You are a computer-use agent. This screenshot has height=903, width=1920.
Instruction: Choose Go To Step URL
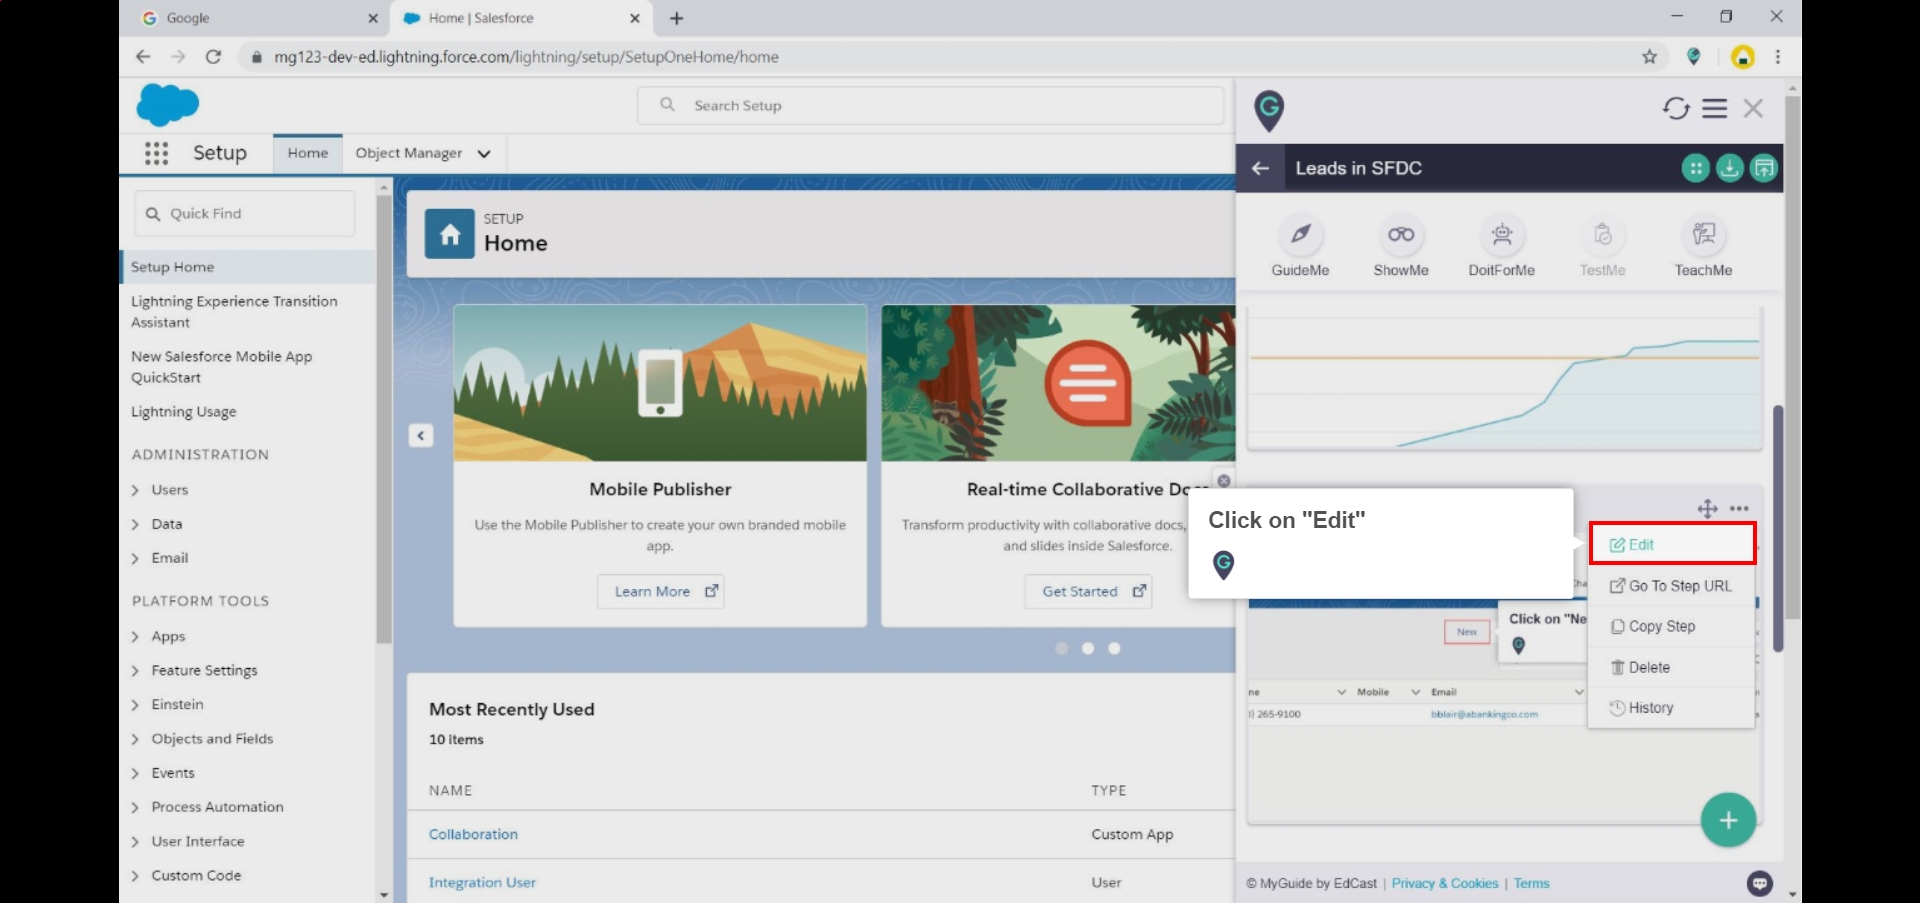(1672, 586)
